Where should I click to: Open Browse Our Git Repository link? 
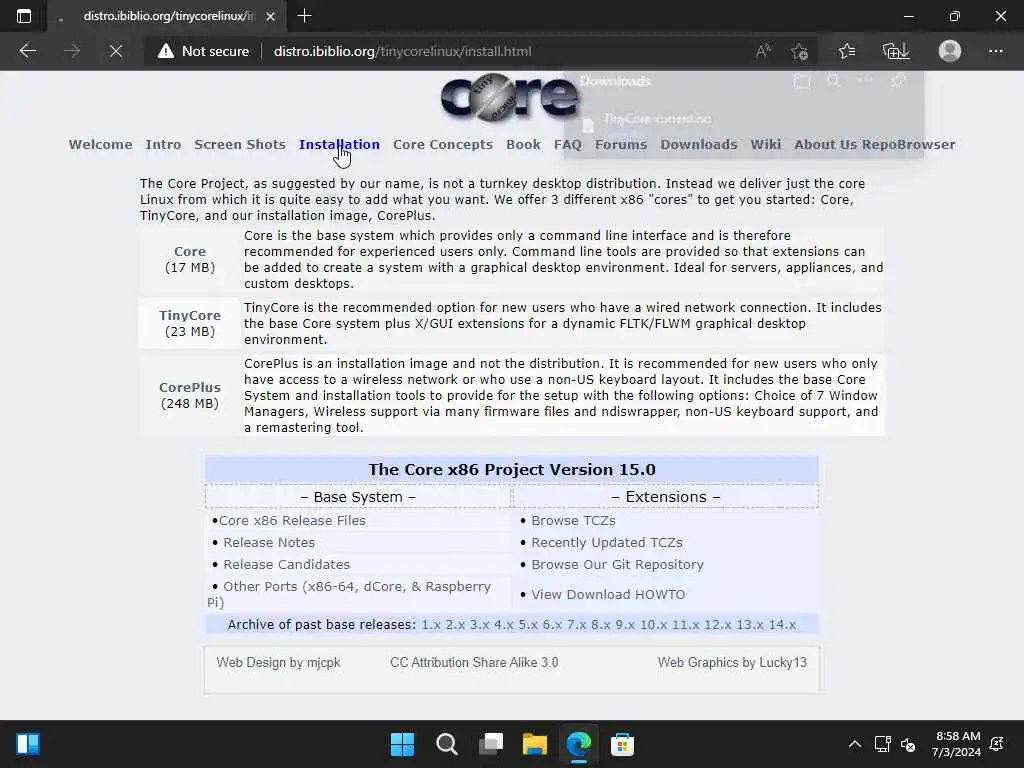pyautogui.click(x=617, y=564)
